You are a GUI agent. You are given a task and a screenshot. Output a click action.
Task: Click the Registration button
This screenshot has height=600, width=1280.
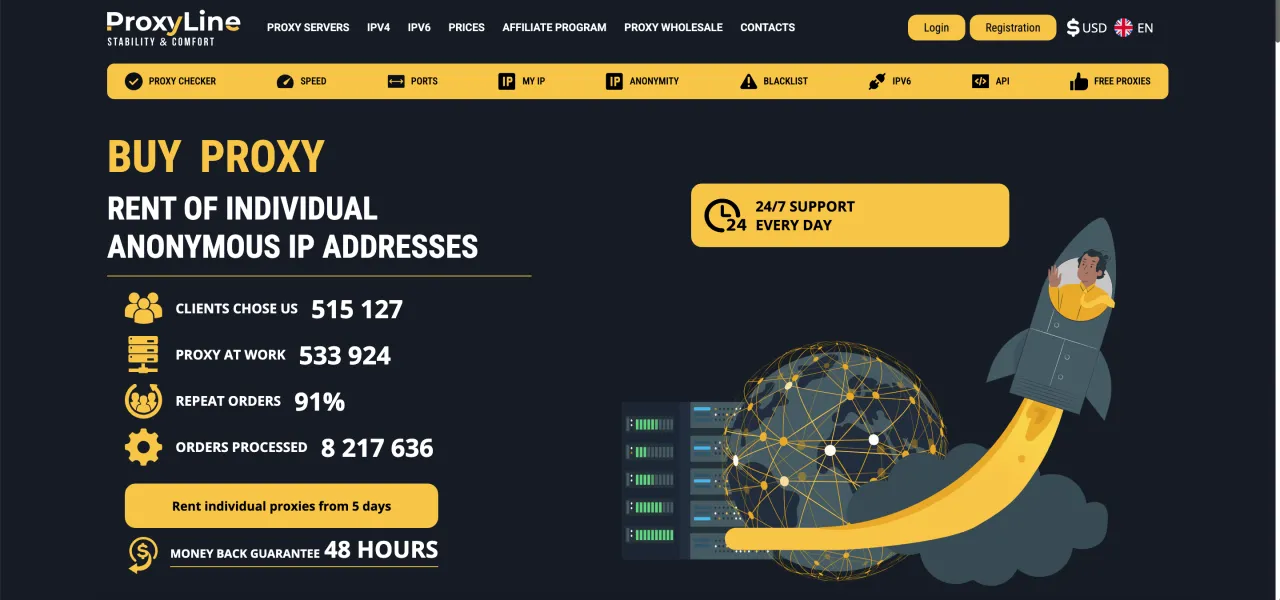point(1012,28)
